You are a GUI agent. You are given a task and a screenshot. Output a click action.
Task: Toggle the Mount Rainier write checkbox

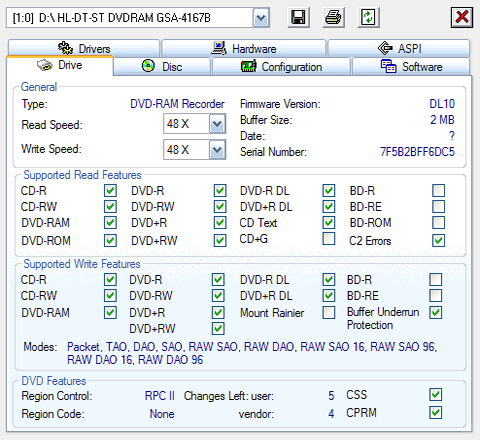pos(329,313)
